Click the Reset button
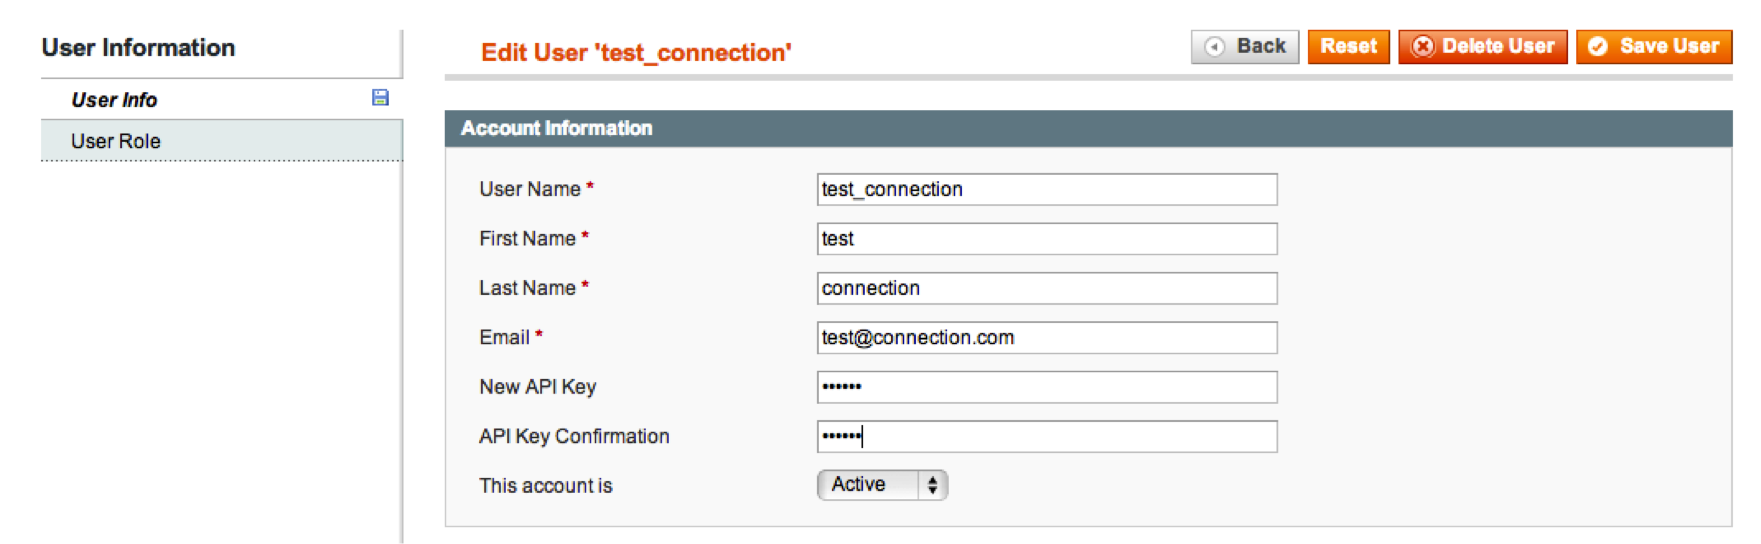Screen dimensions: 1761x544 [1348, 46]
